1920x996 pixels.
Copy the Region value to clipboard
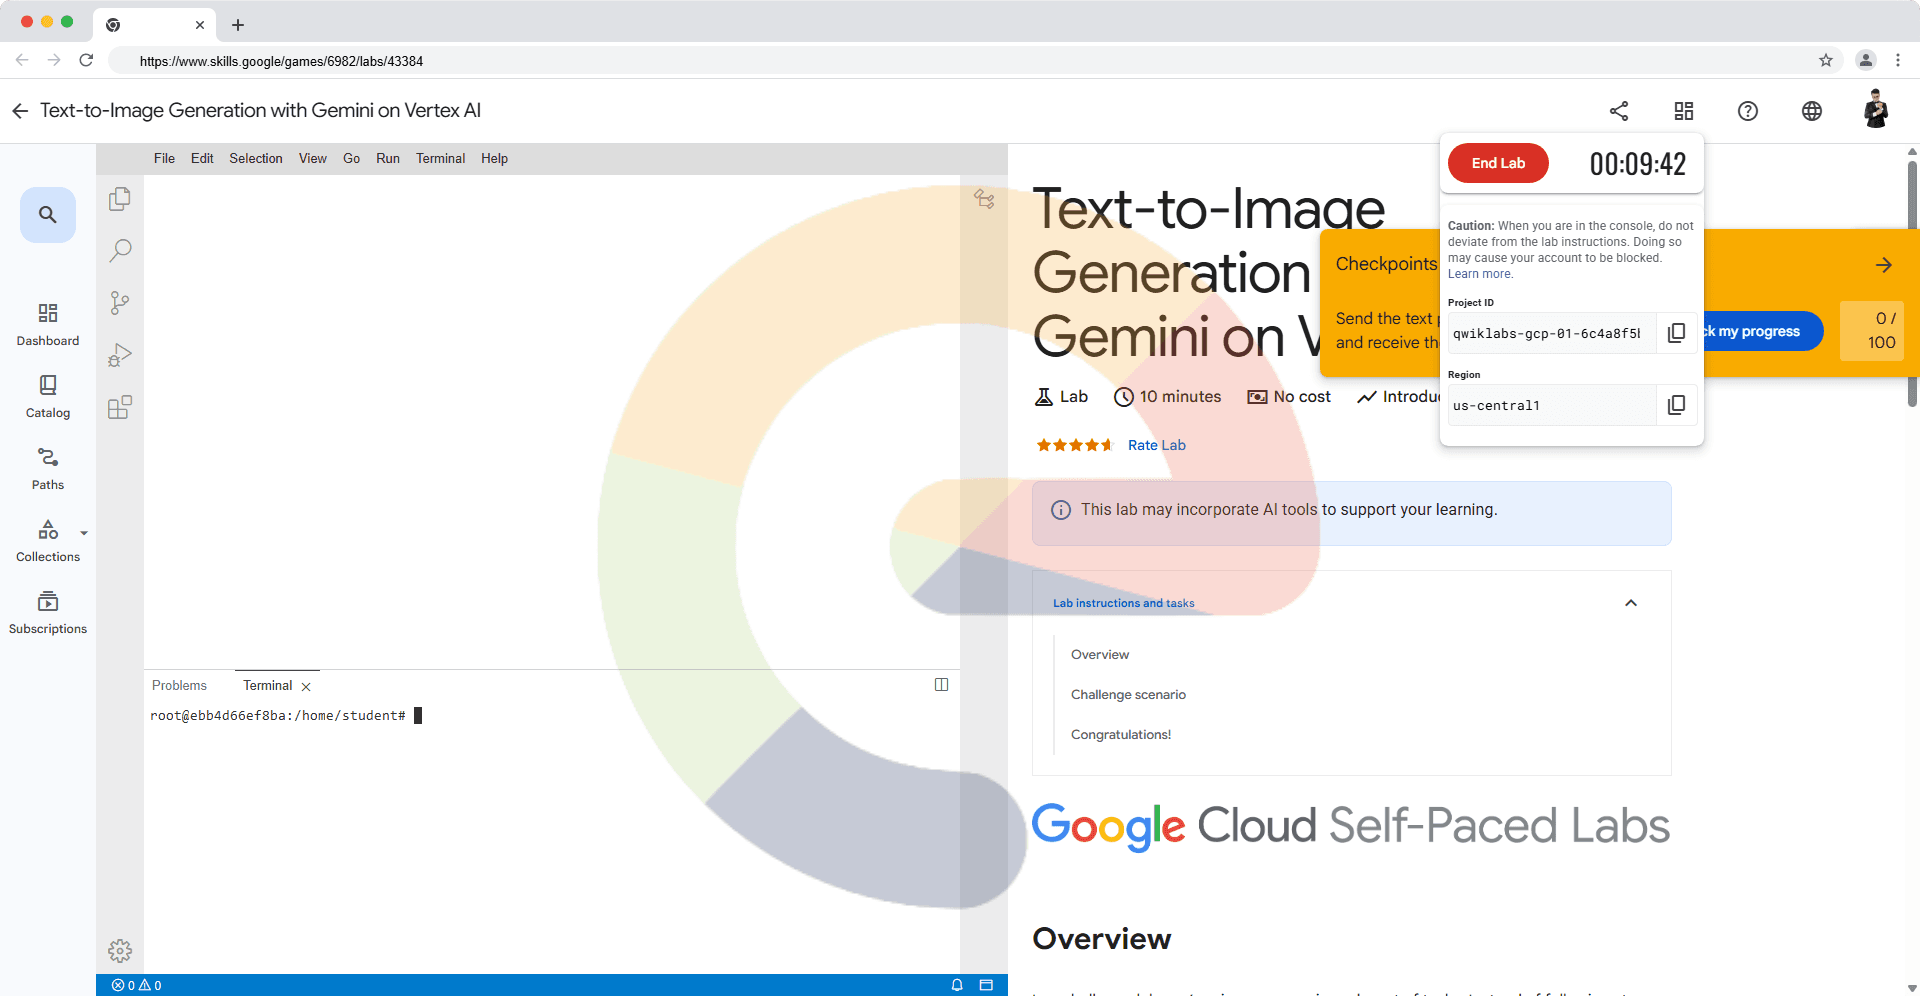[1676, 405]
